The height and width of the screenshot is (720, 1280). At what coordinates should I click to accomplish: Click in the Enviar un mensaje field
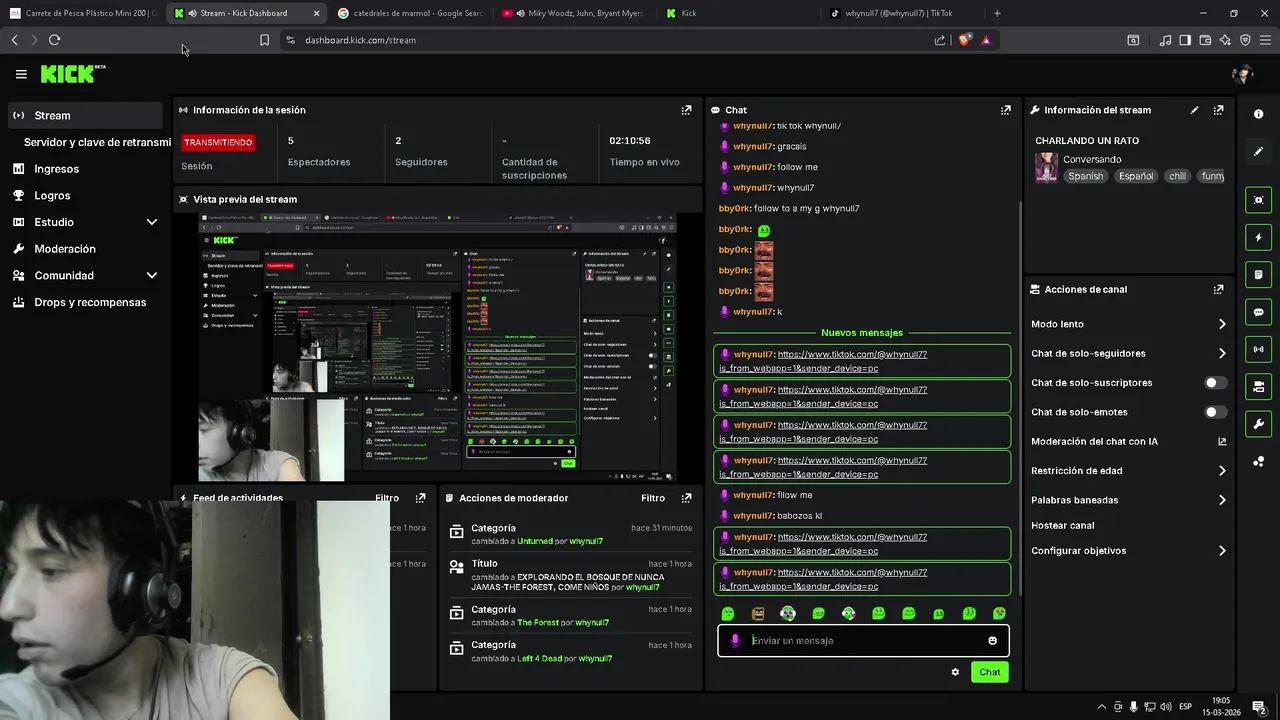click(x=862, y=641)
